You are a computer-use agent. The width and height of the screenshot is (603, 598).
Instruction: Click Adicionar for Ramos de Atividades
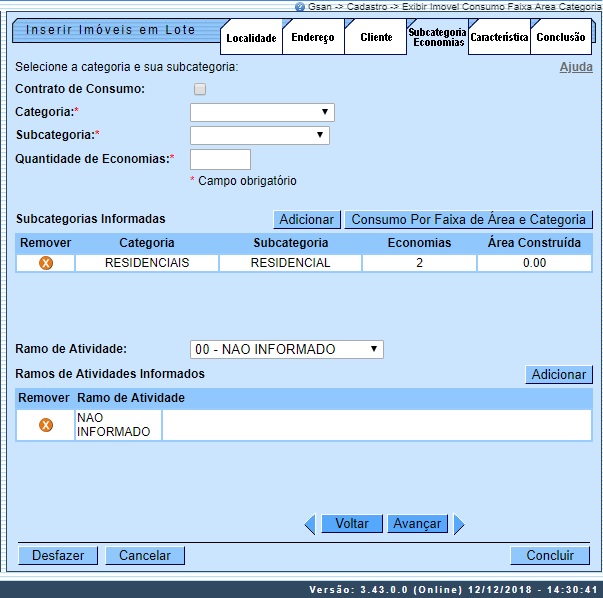click(559, 374)
